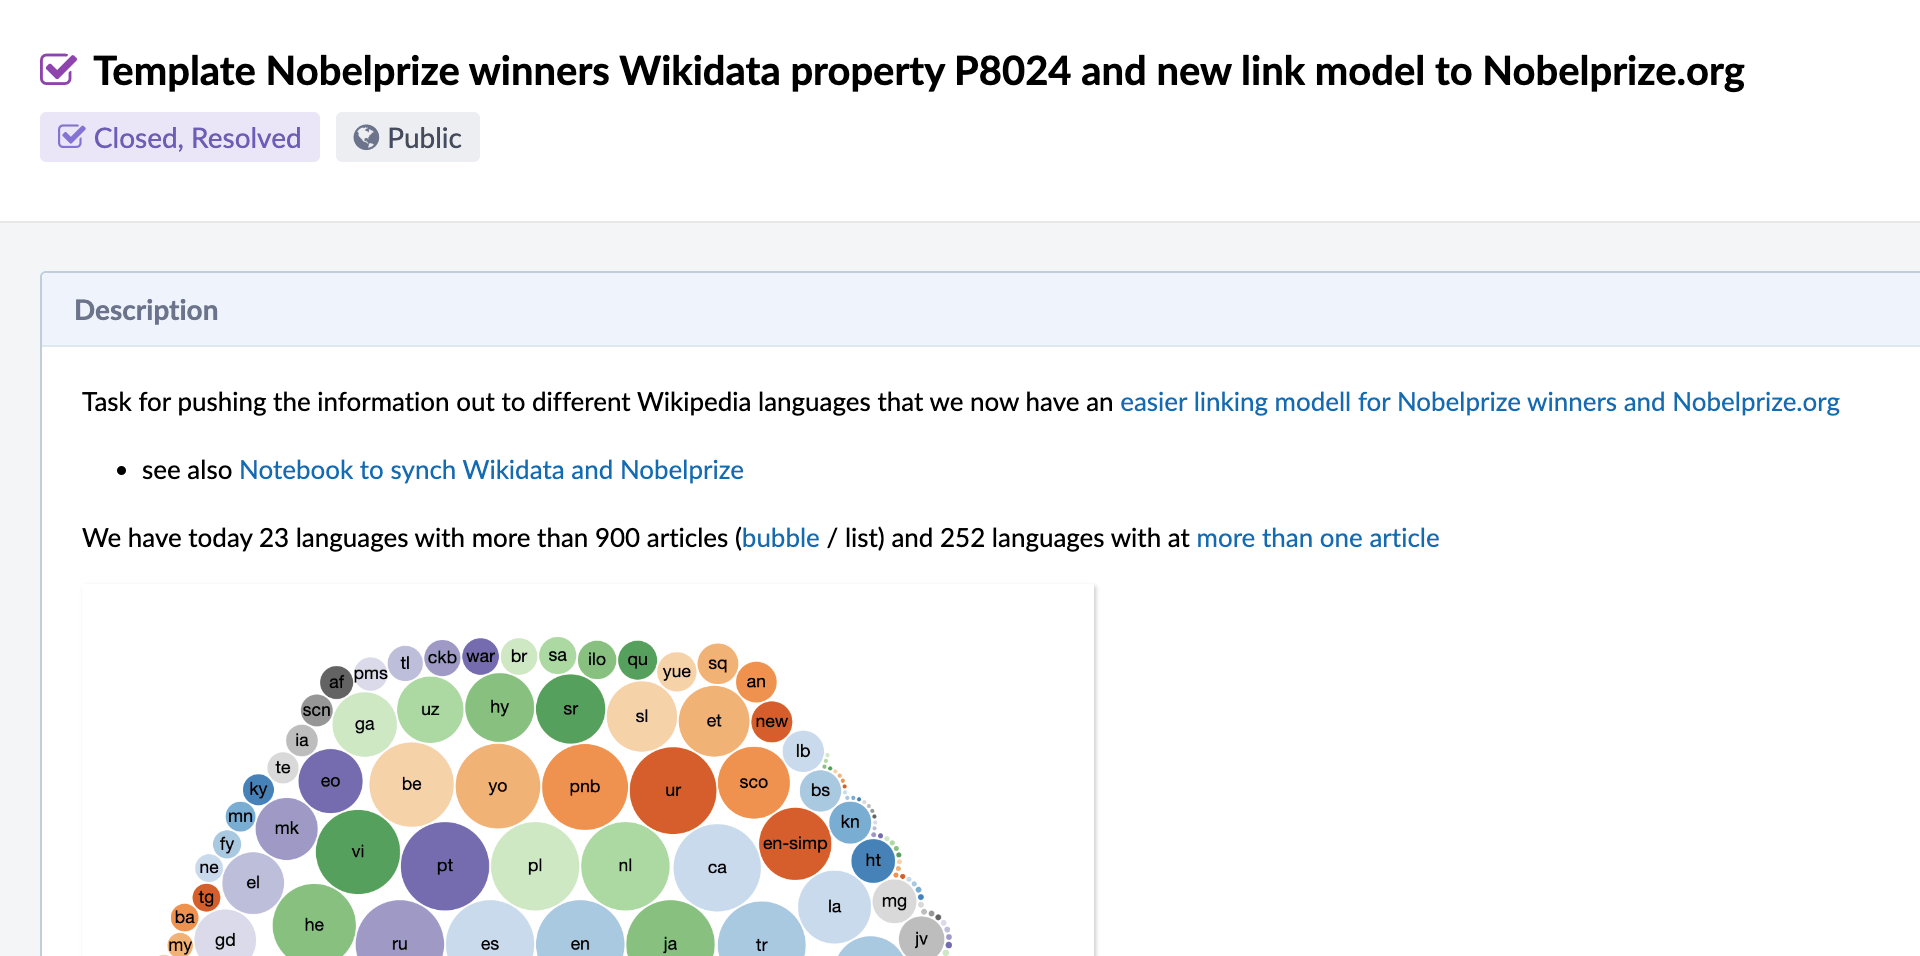Follow the bubble chart link
The width and height of the screenshot is (1920, 956).
pos(780,538)
